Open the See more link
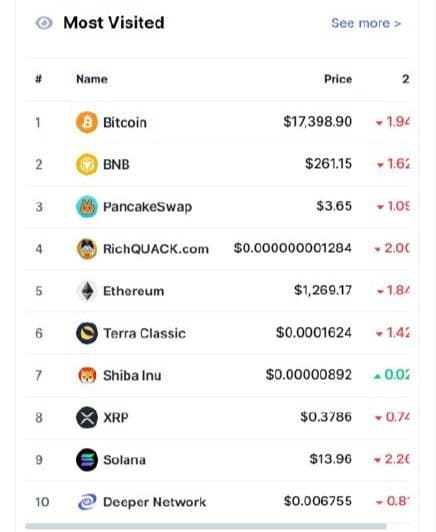 pos(366,23)
